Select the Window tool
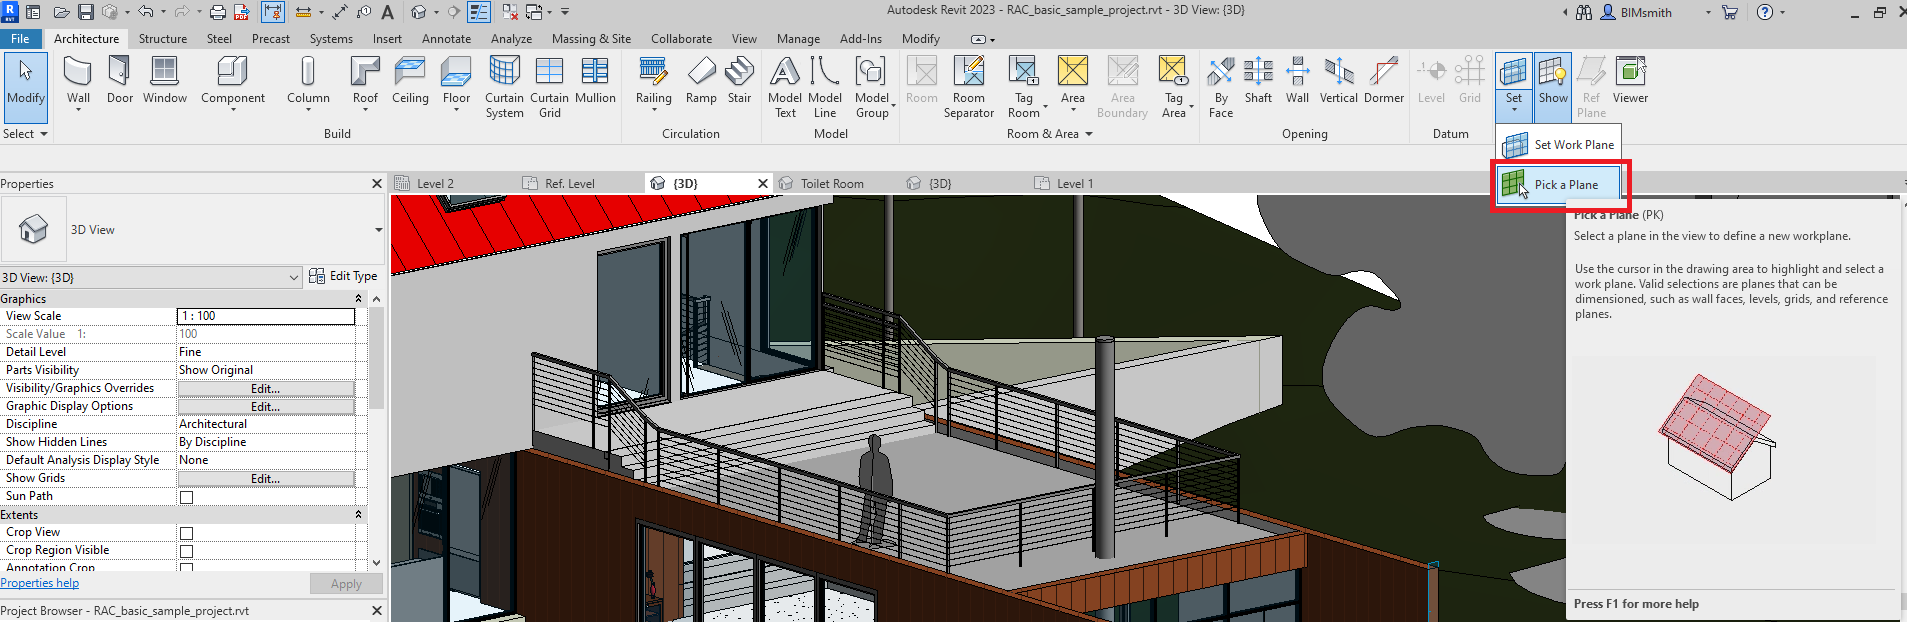Image resolution: width=1907 pixels, height=623 pixels. 164,80
